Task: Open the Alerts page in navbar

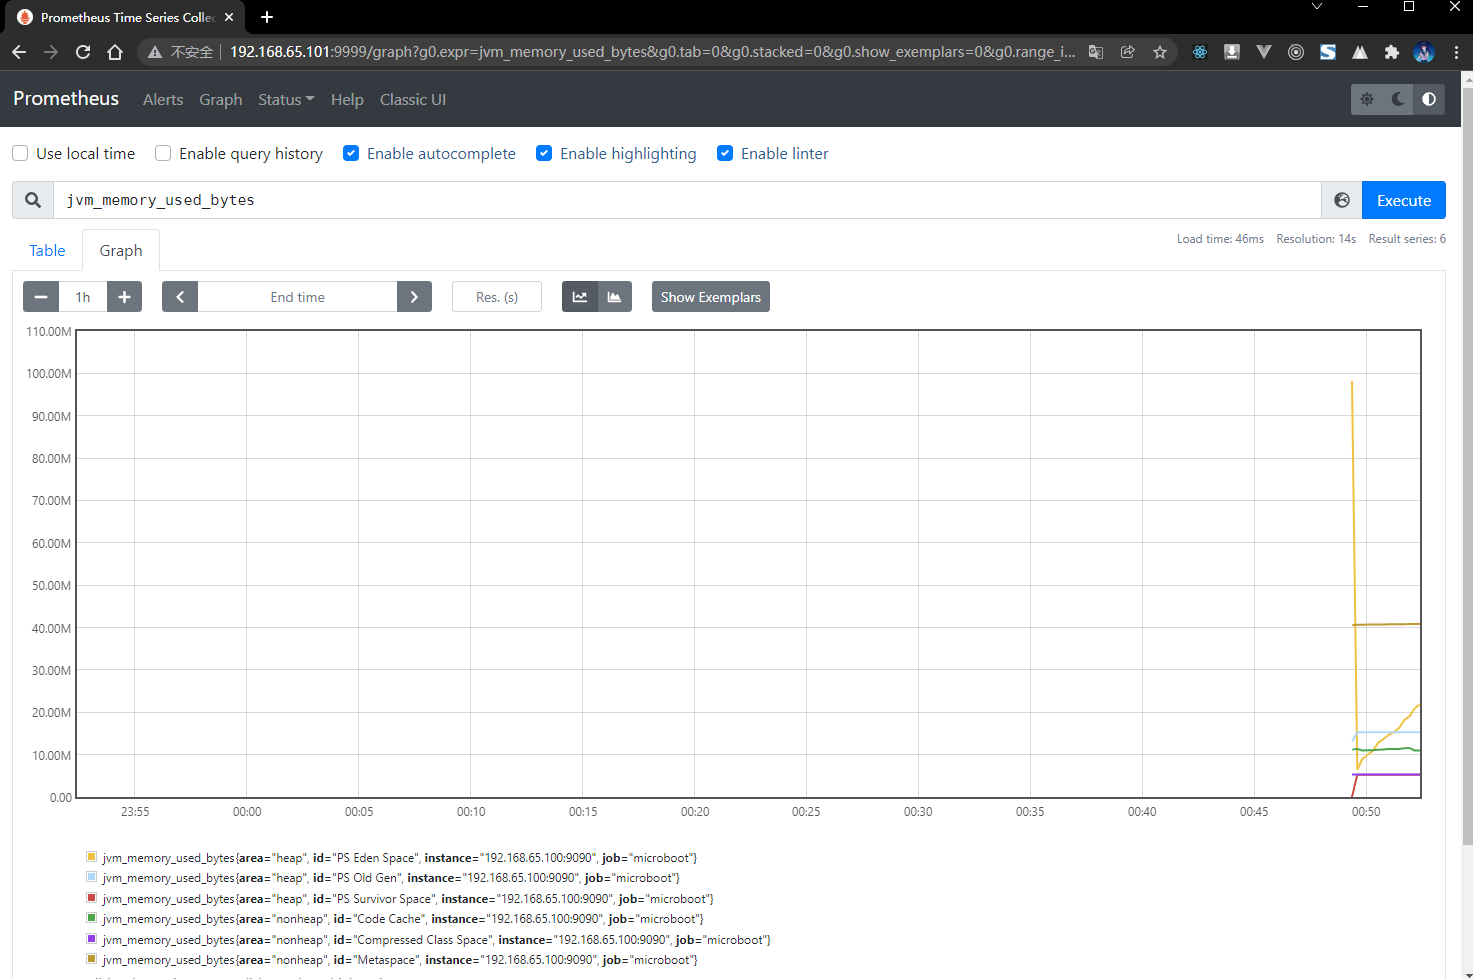Action: tap(163, 99)
